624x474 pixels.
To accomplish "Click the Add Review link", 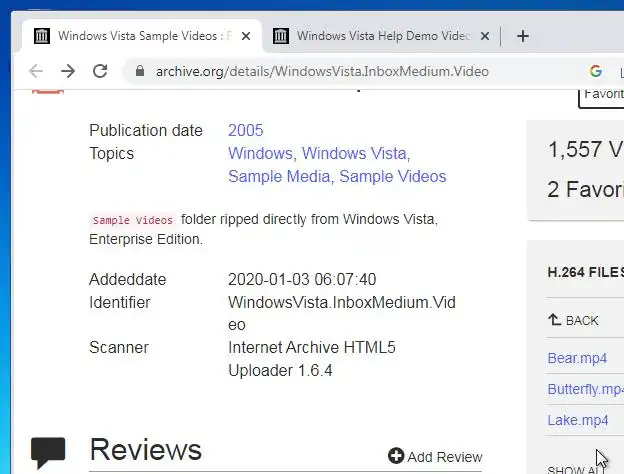I will (x=435, y=456).
